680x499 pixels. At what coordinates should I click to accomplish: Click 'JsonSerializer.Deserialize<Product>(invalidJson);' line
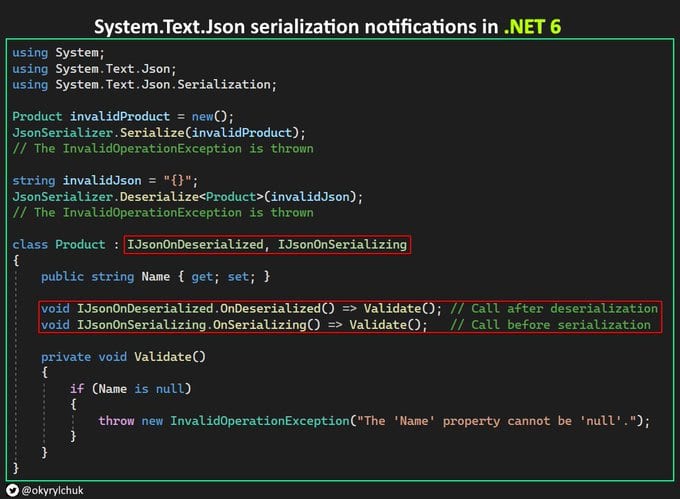187,196
